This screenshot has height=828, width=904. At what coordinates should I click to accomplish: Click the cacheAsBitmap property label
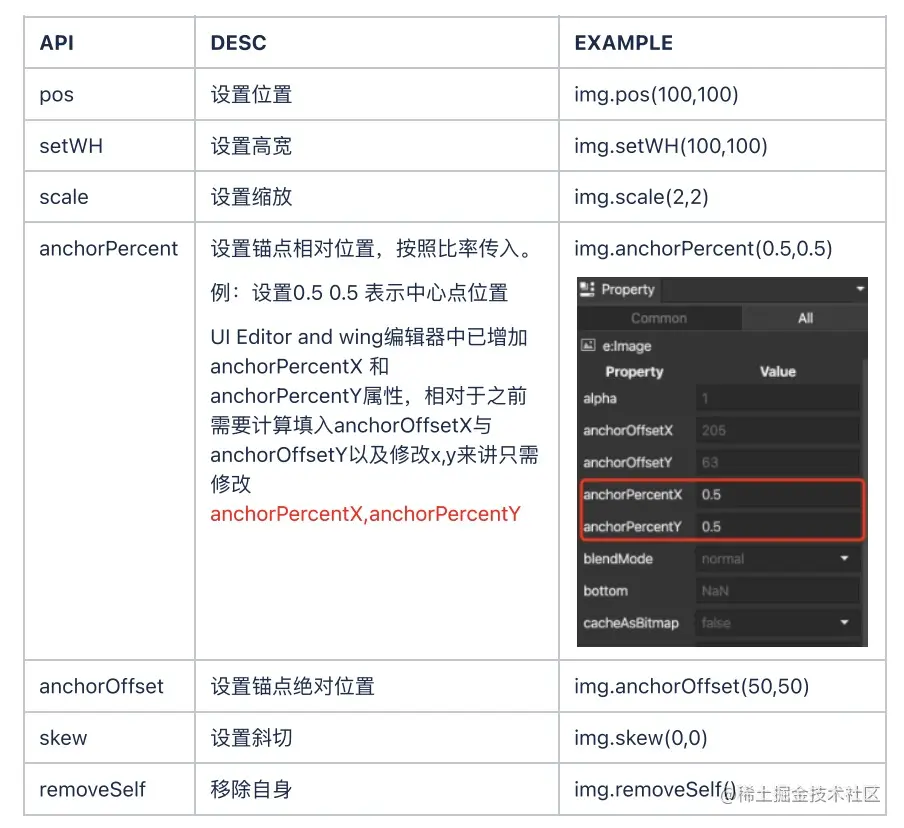pos(631,623)
